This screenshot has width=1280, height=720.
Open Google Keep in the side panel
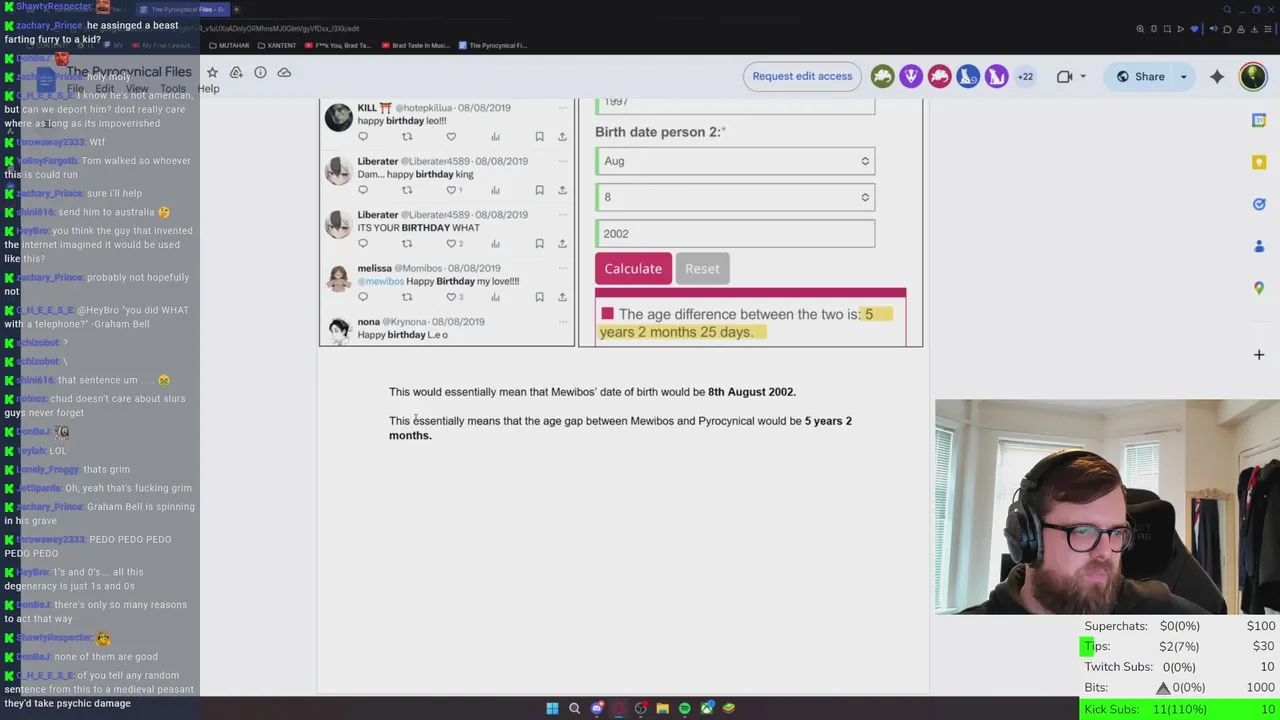[x=1259, y=162]
